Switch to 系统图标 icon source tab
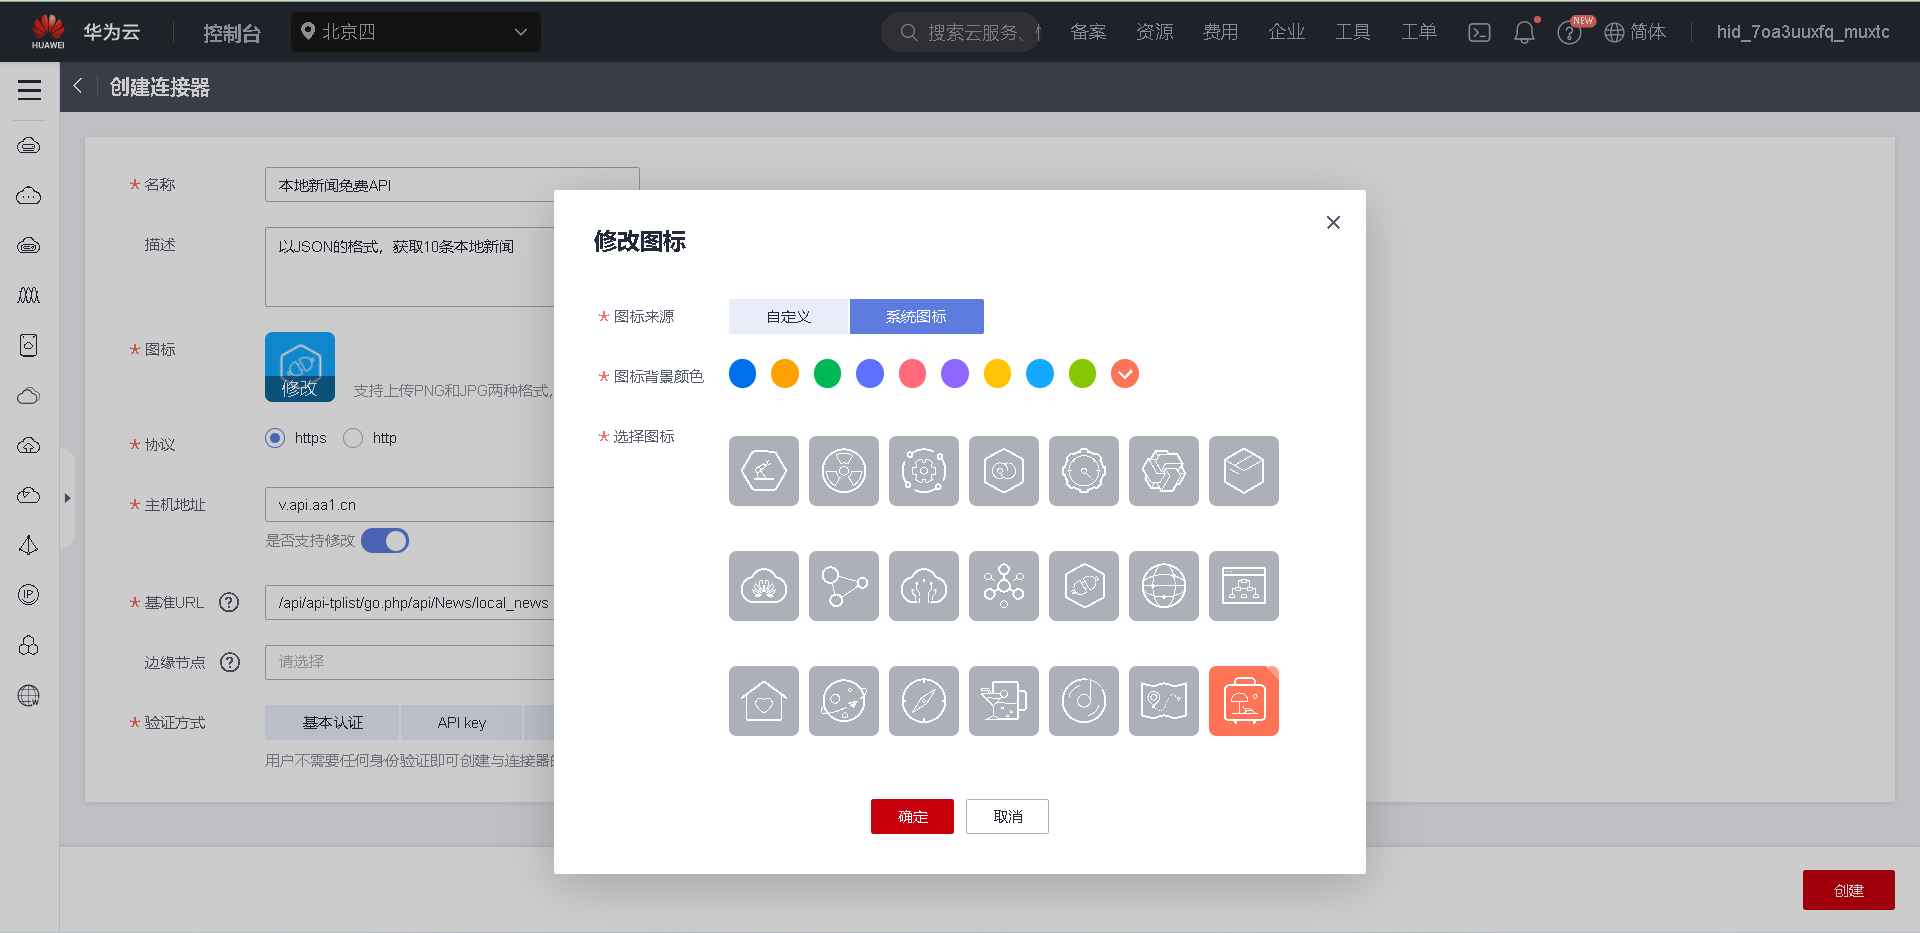The width and height of the screenshot is (1920, 933). coord(916,316)
